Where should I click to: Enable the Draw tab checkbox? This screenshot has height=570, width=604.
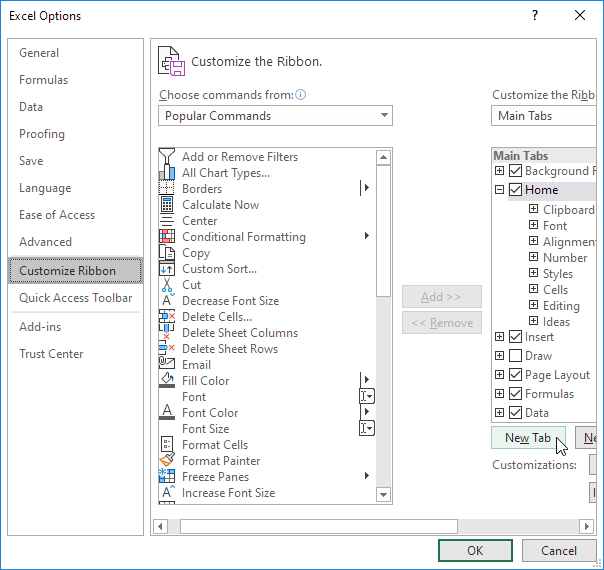(515, 356)
